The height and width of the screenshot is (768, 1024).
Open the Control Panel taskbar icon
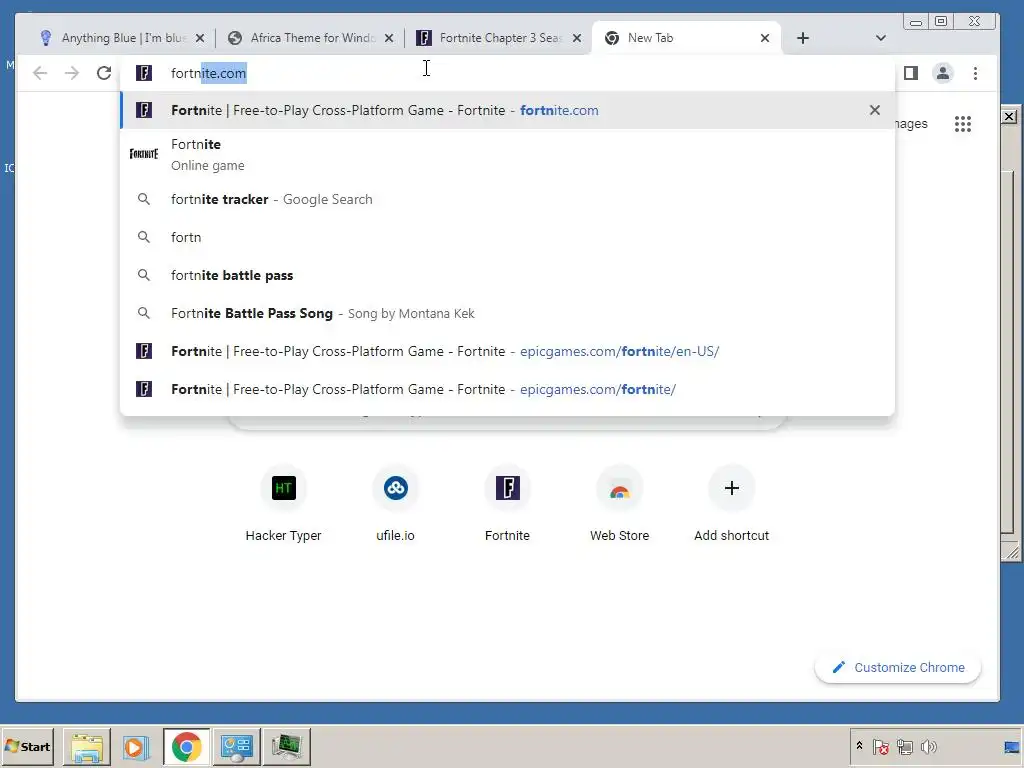[x=236, y=746]
